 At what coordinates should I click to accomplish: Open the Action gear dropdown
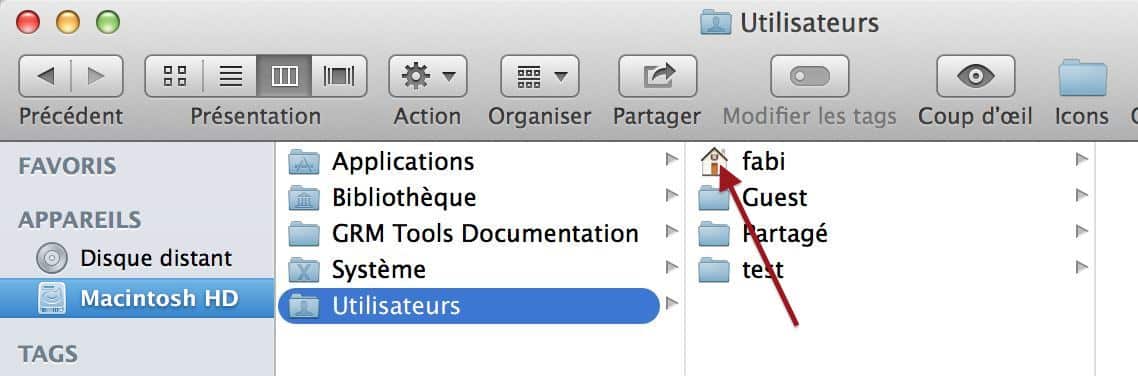click(427, 75)
